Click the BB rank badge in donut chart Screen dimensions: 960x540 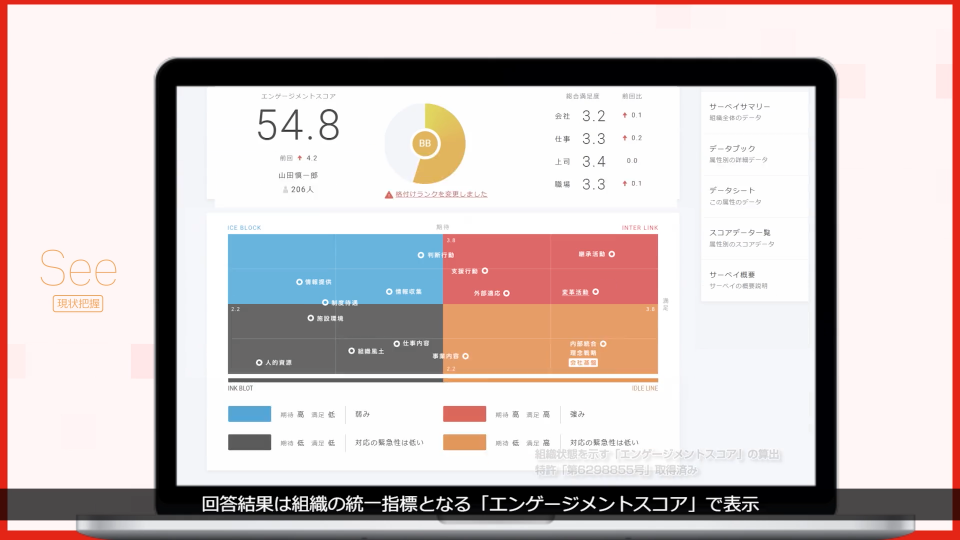[425, 144]
